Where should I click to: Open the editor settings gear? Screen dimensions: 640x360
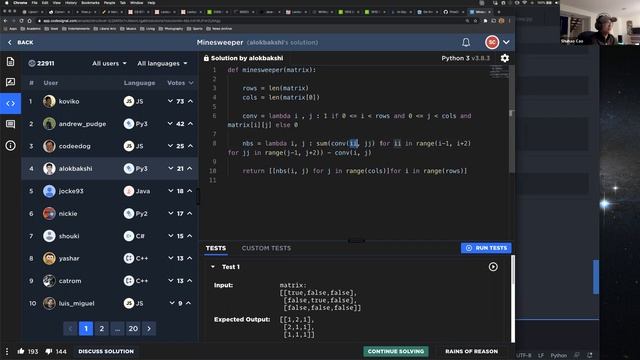[x=505, y=58]
